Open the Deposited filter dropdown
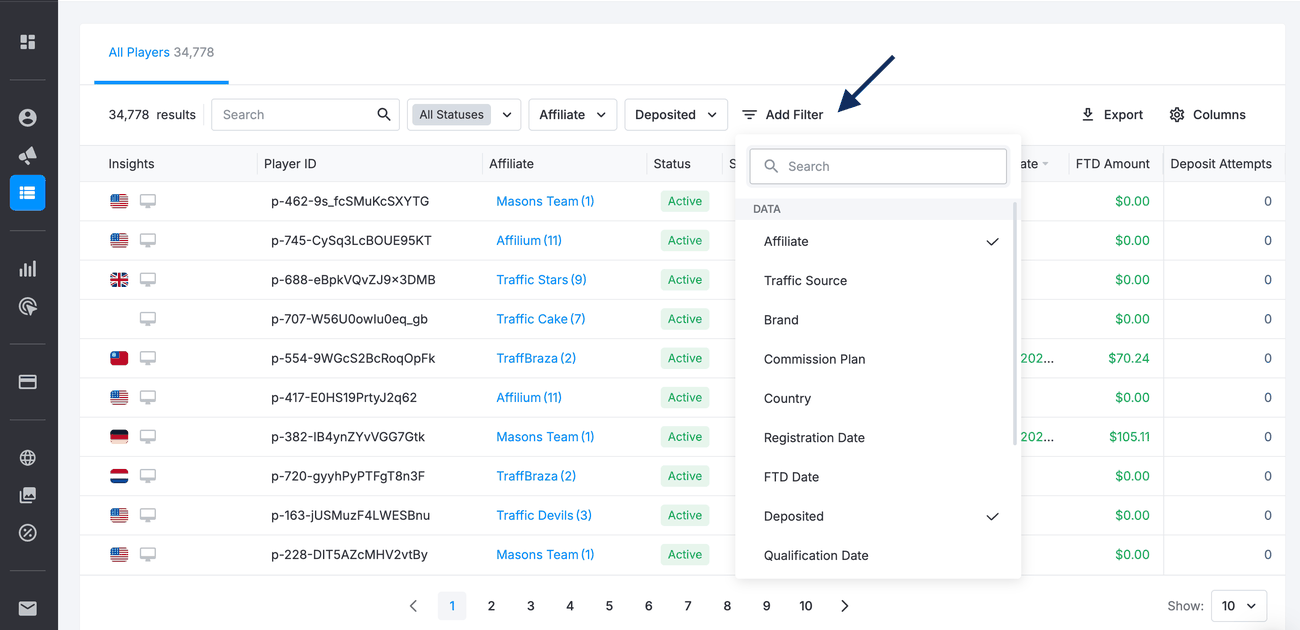Viewport: 1300px width, 630px height. coord(676,115)
